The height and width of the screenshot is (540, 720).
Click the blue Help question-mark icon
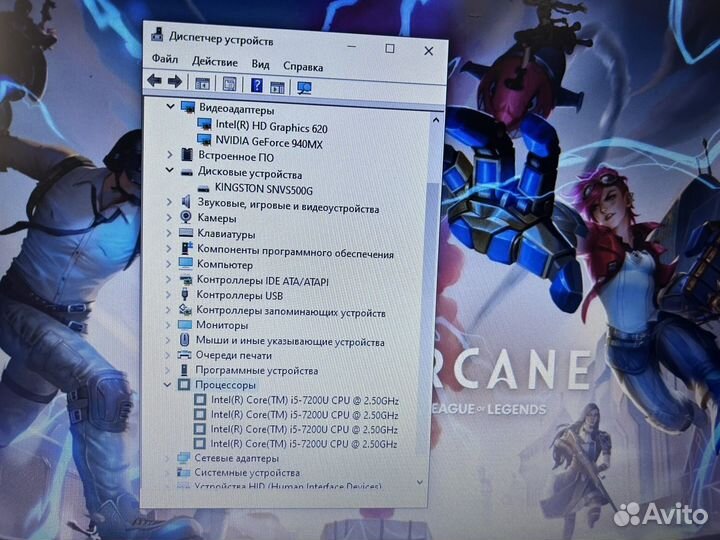[x=257, y=85]
